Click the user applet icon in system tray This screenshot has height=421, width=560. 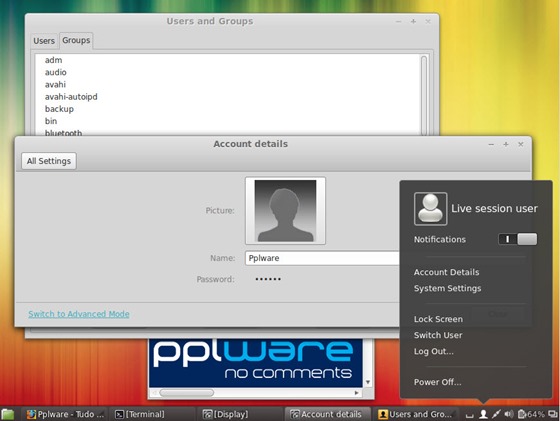(x=483, y=414)
